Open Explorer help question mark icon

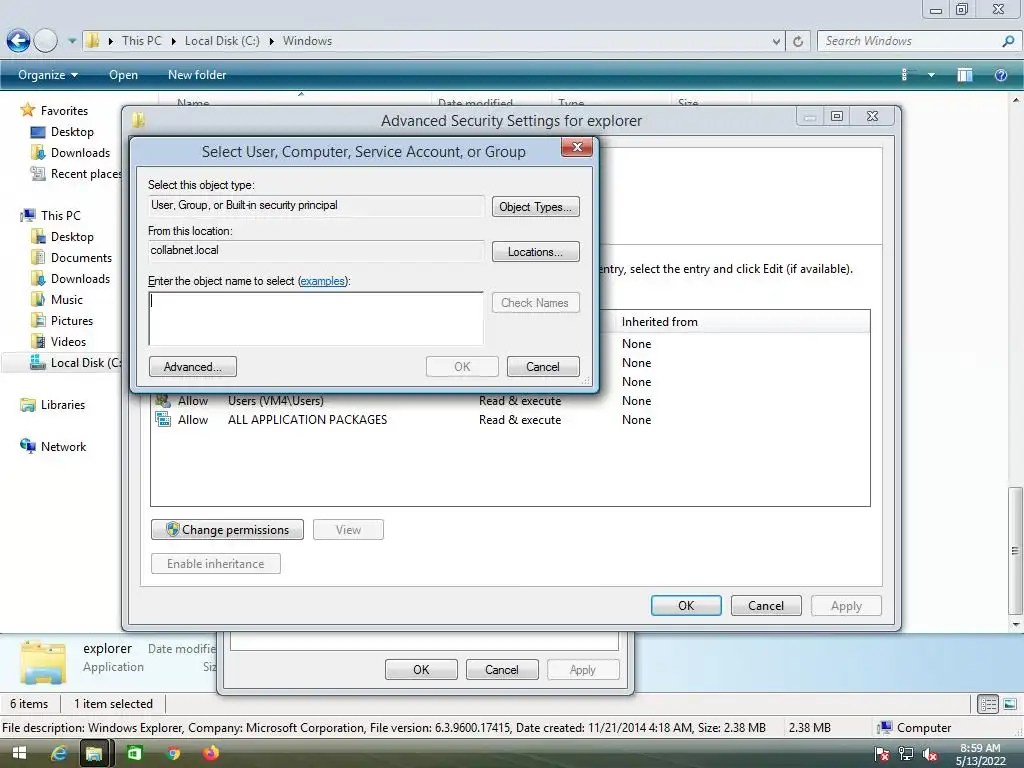point(1000,75)
